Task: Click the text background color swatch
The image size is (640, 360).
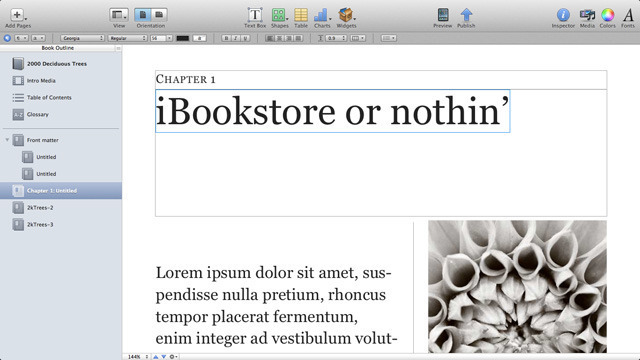Action: coord(200,38)
